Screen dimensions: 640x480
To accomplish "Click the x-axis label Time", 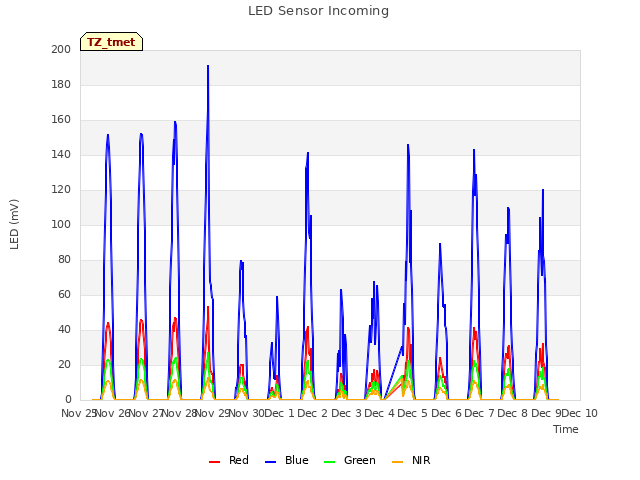I will coord(566,429).
